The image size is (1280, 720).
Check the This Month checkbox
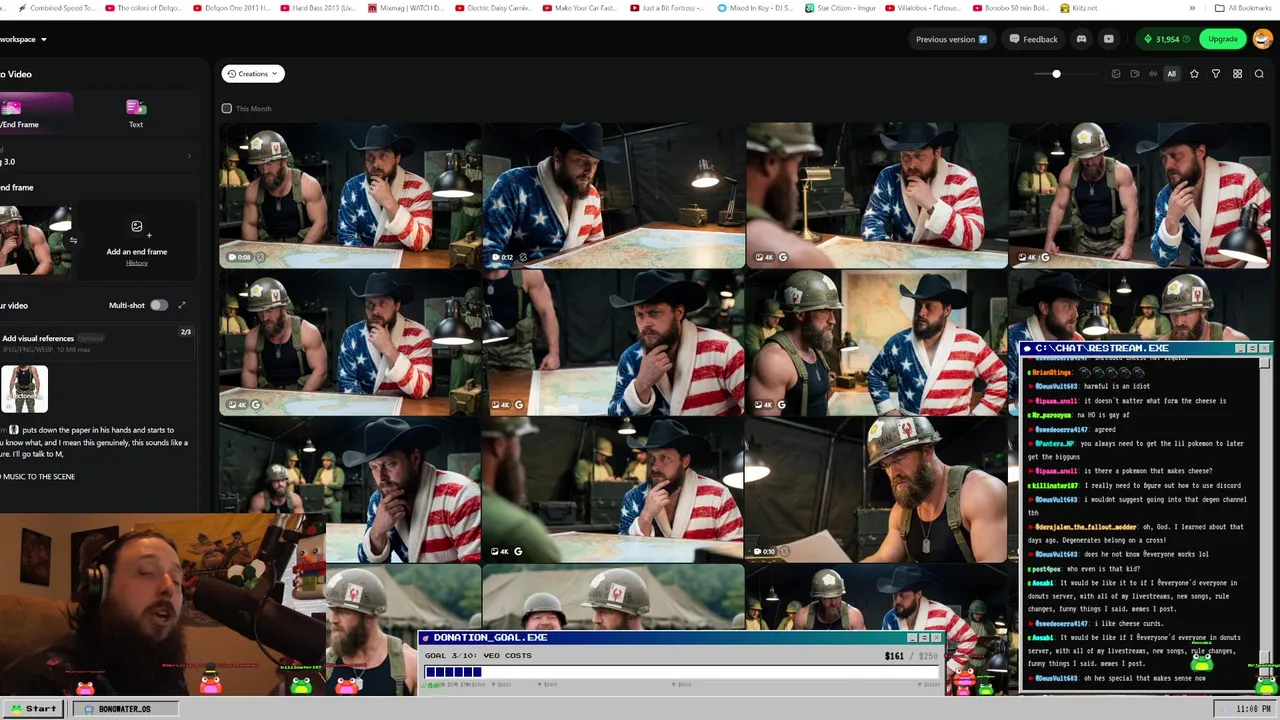(227, 108)
